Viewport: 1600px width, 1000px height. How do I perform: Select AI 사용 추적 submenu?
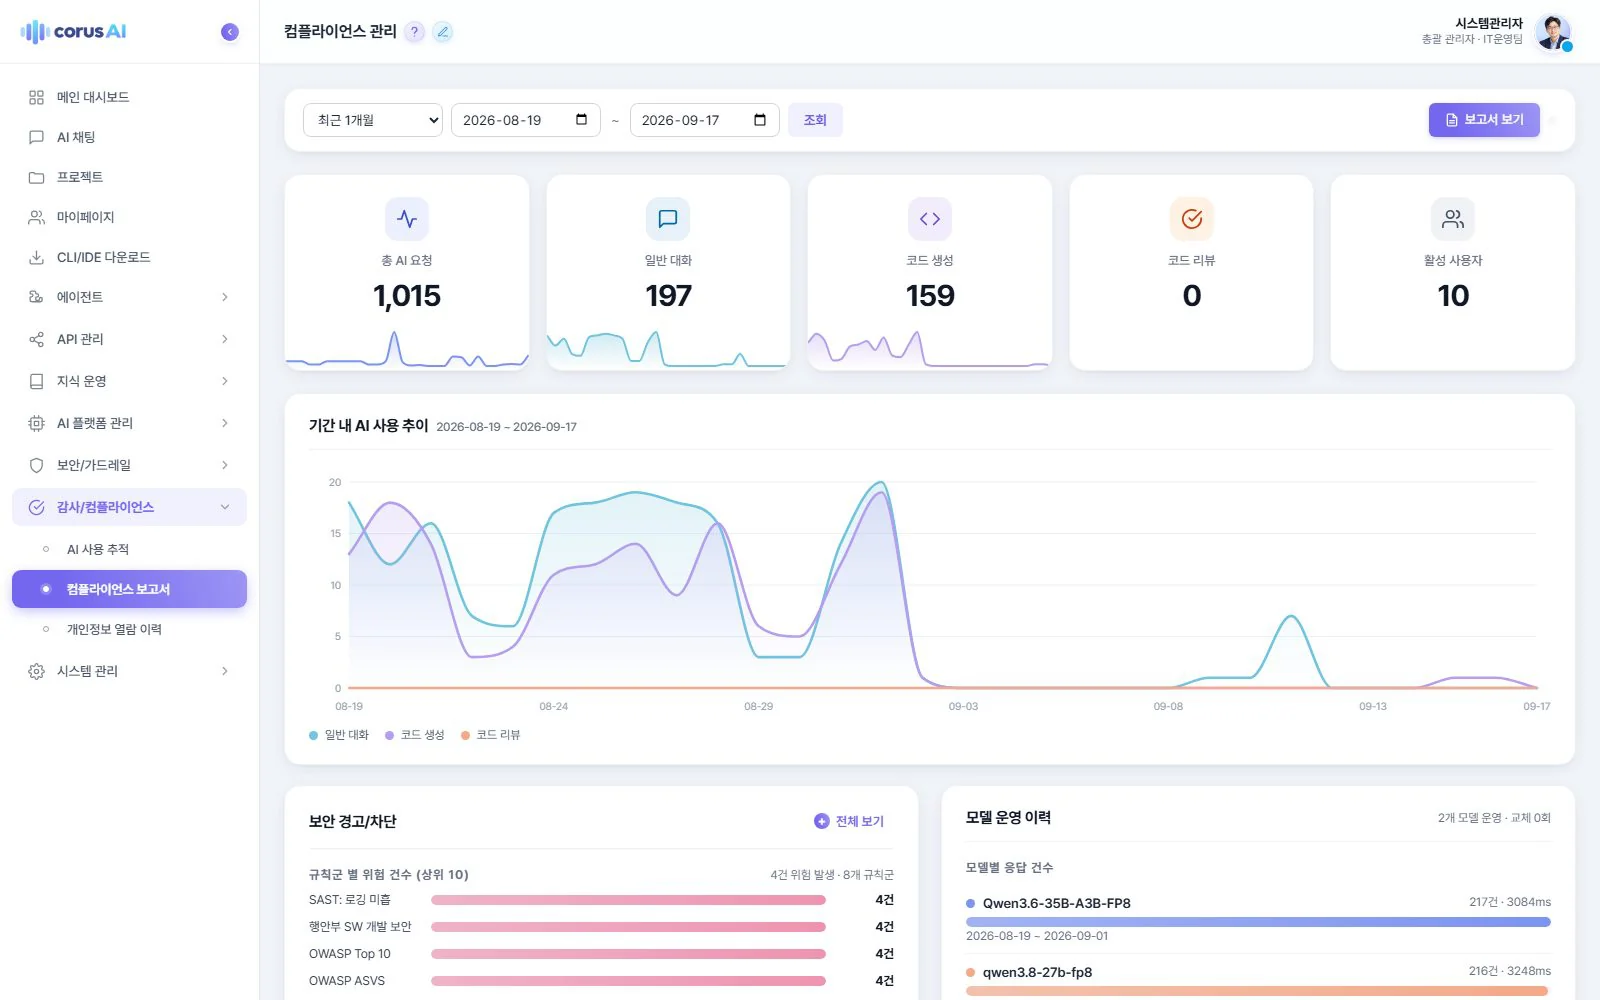(129, 549)
